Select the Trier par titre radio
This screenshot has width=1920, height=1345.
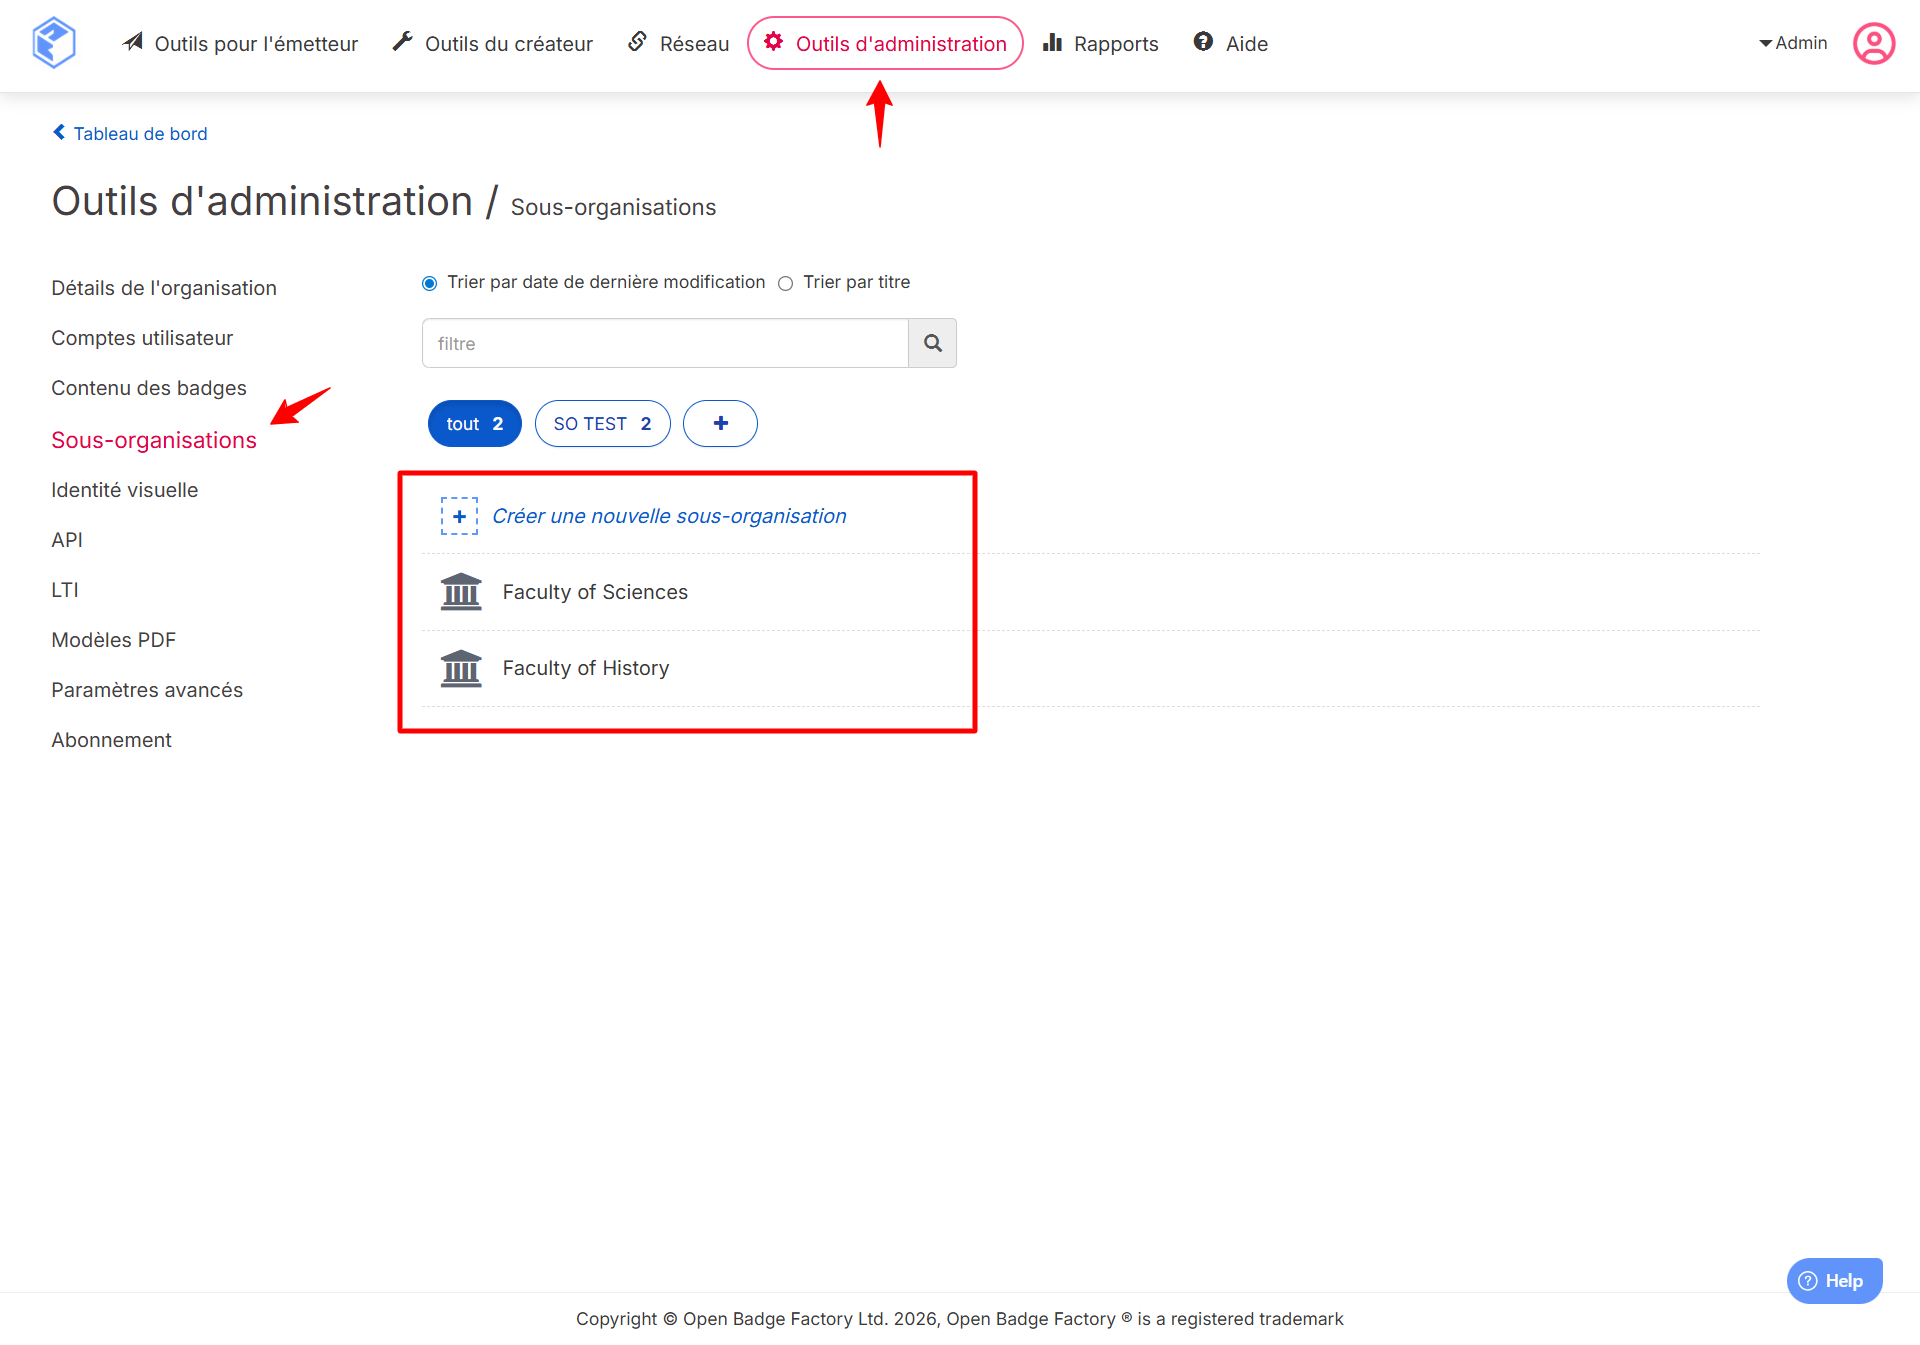point(786,283)
